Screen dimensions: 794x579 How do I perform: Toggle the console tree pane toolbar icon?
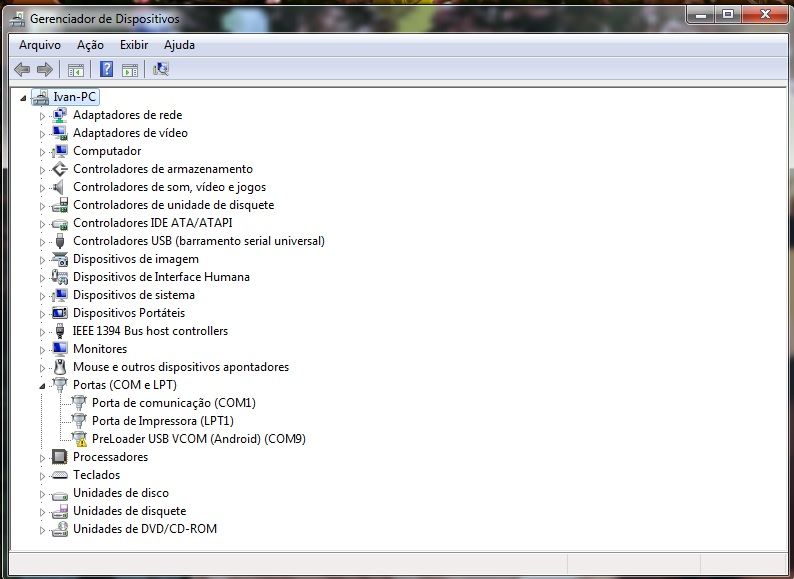[x=76, y=70]
